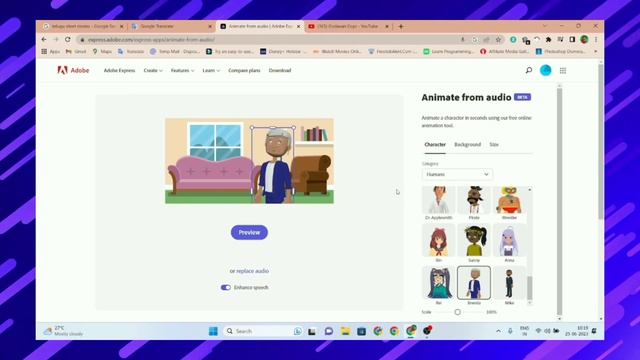The height and width of the screenshot is (360, 640).
Task: Click the address bar URL field
Action: [x=269, y=40]
